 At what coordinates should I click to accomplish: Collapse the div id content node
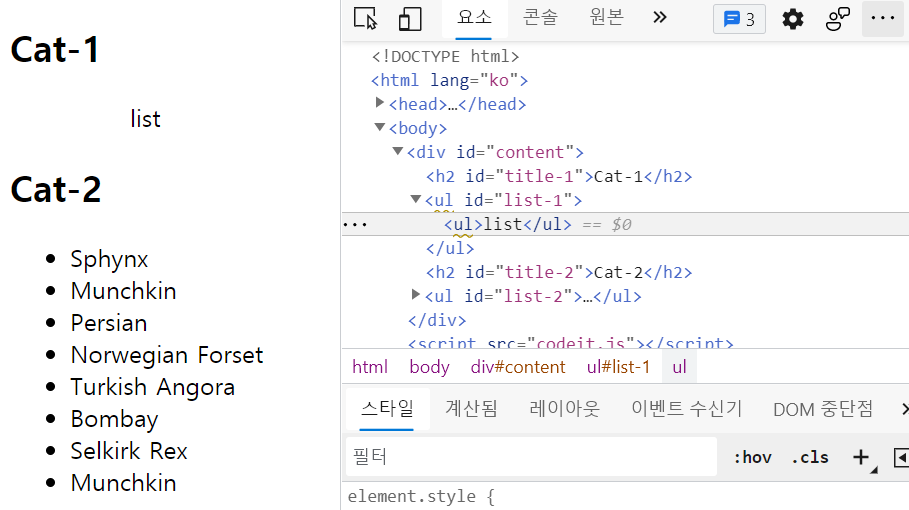click(398, 151)
